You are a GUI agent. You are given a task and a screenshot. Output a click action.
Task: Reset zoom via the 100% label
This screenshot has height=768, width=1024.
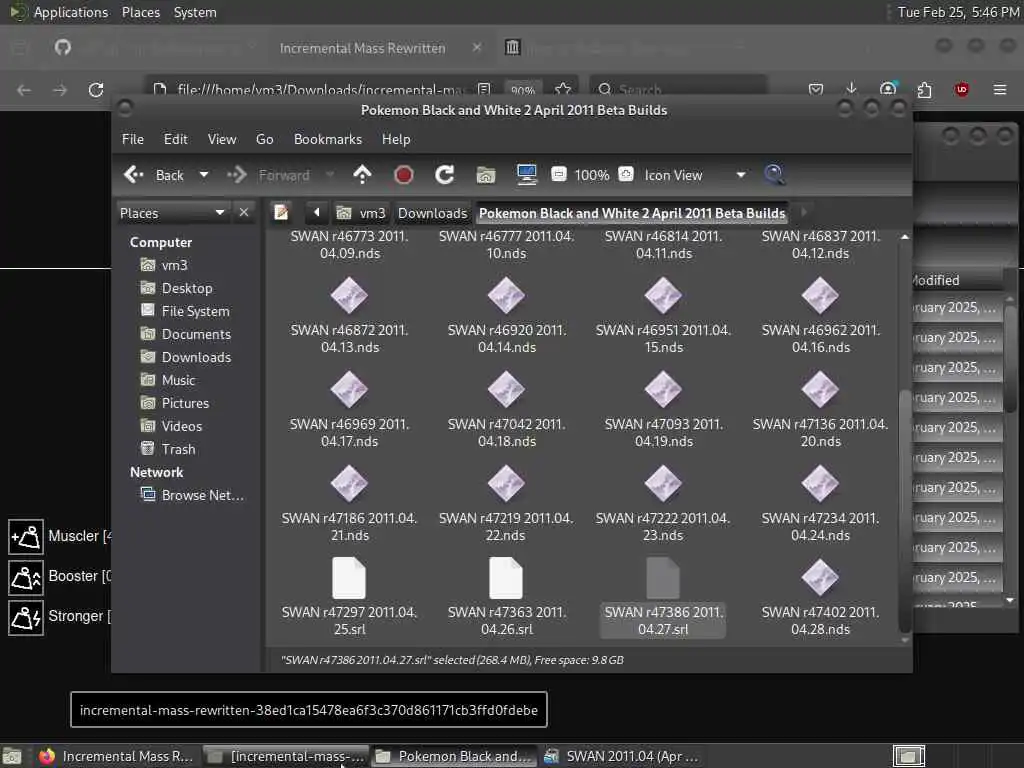coord(592,175)
